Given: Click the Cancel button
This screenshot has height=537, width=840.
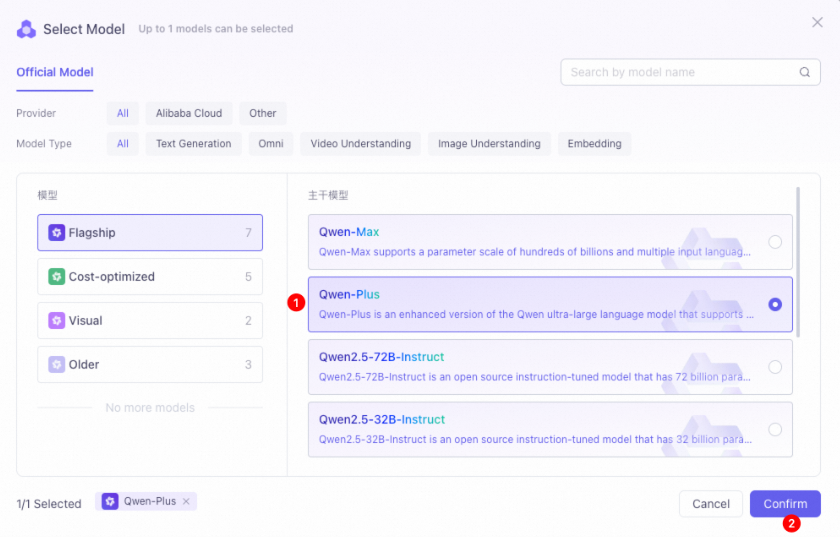Looking at the screenshot, I should click(x=710, y=504).
